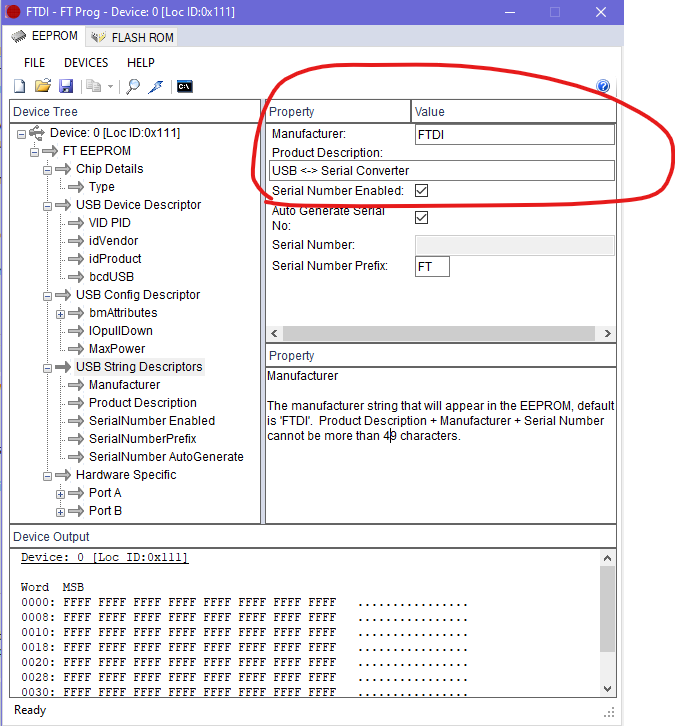675x726 pixels.
Task: Program devices with the lightning bolt icon
Action: coord(156,86)
